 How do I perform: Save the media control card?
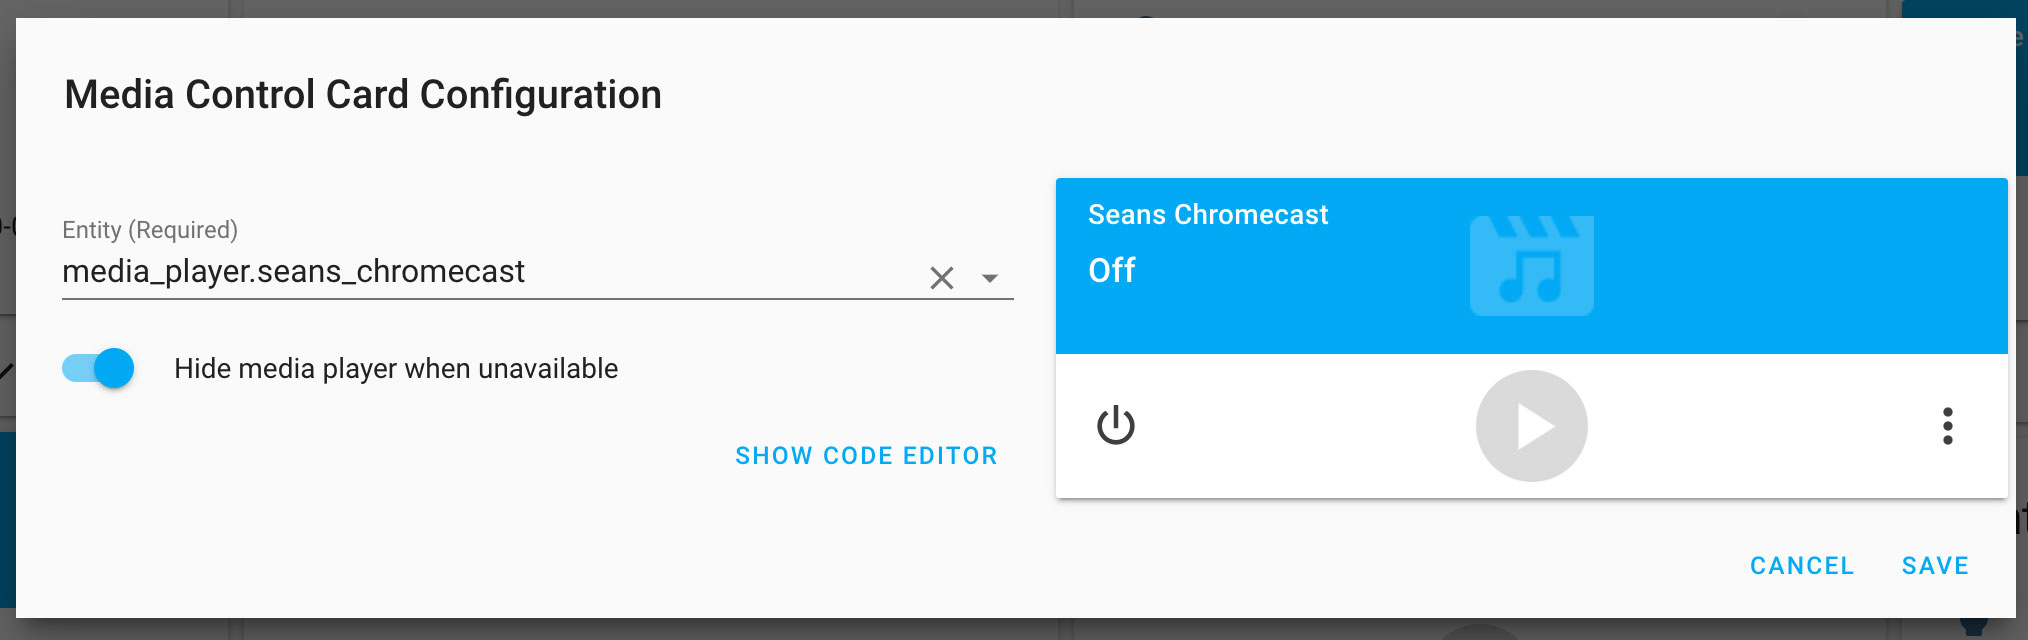click(1934, 565)
